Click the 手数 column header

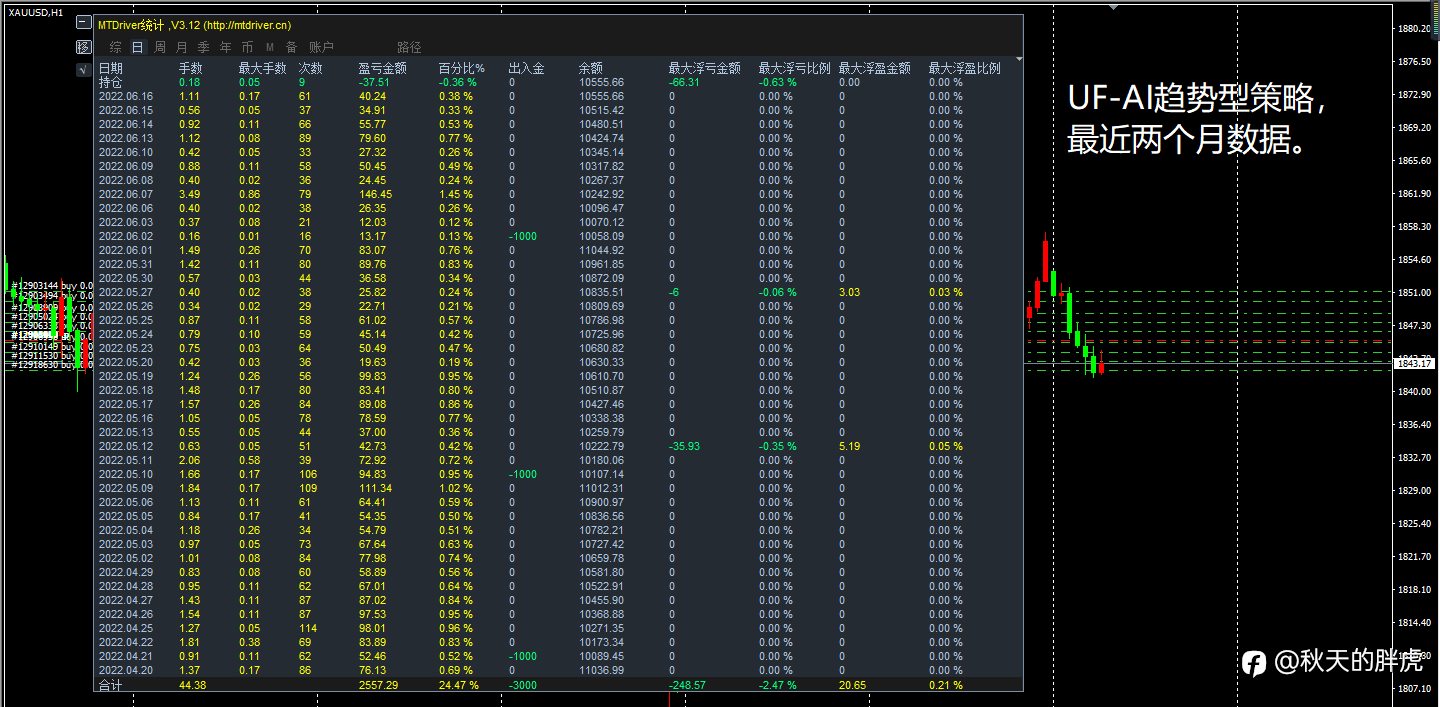pyautogui.click(x=191, y=68)
